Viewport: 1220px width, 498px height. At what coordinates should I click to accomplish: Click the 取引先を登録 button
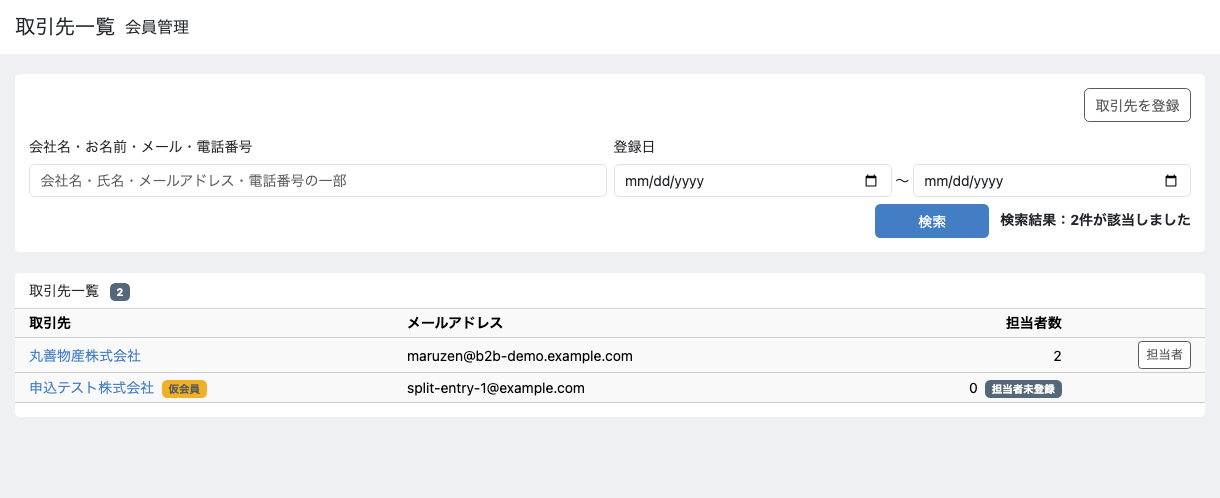pos(1137,105)
